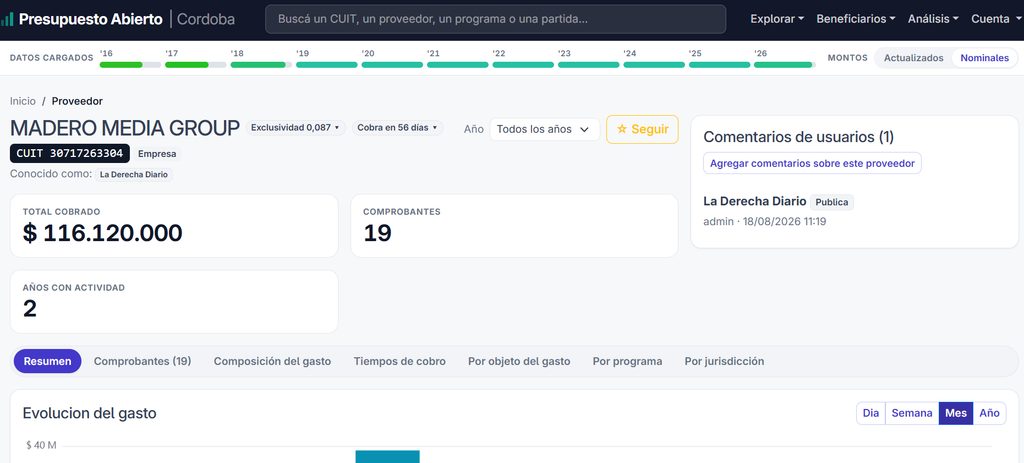
Task: Follow provider with Seguir button
Action: (x=642, y=129)
